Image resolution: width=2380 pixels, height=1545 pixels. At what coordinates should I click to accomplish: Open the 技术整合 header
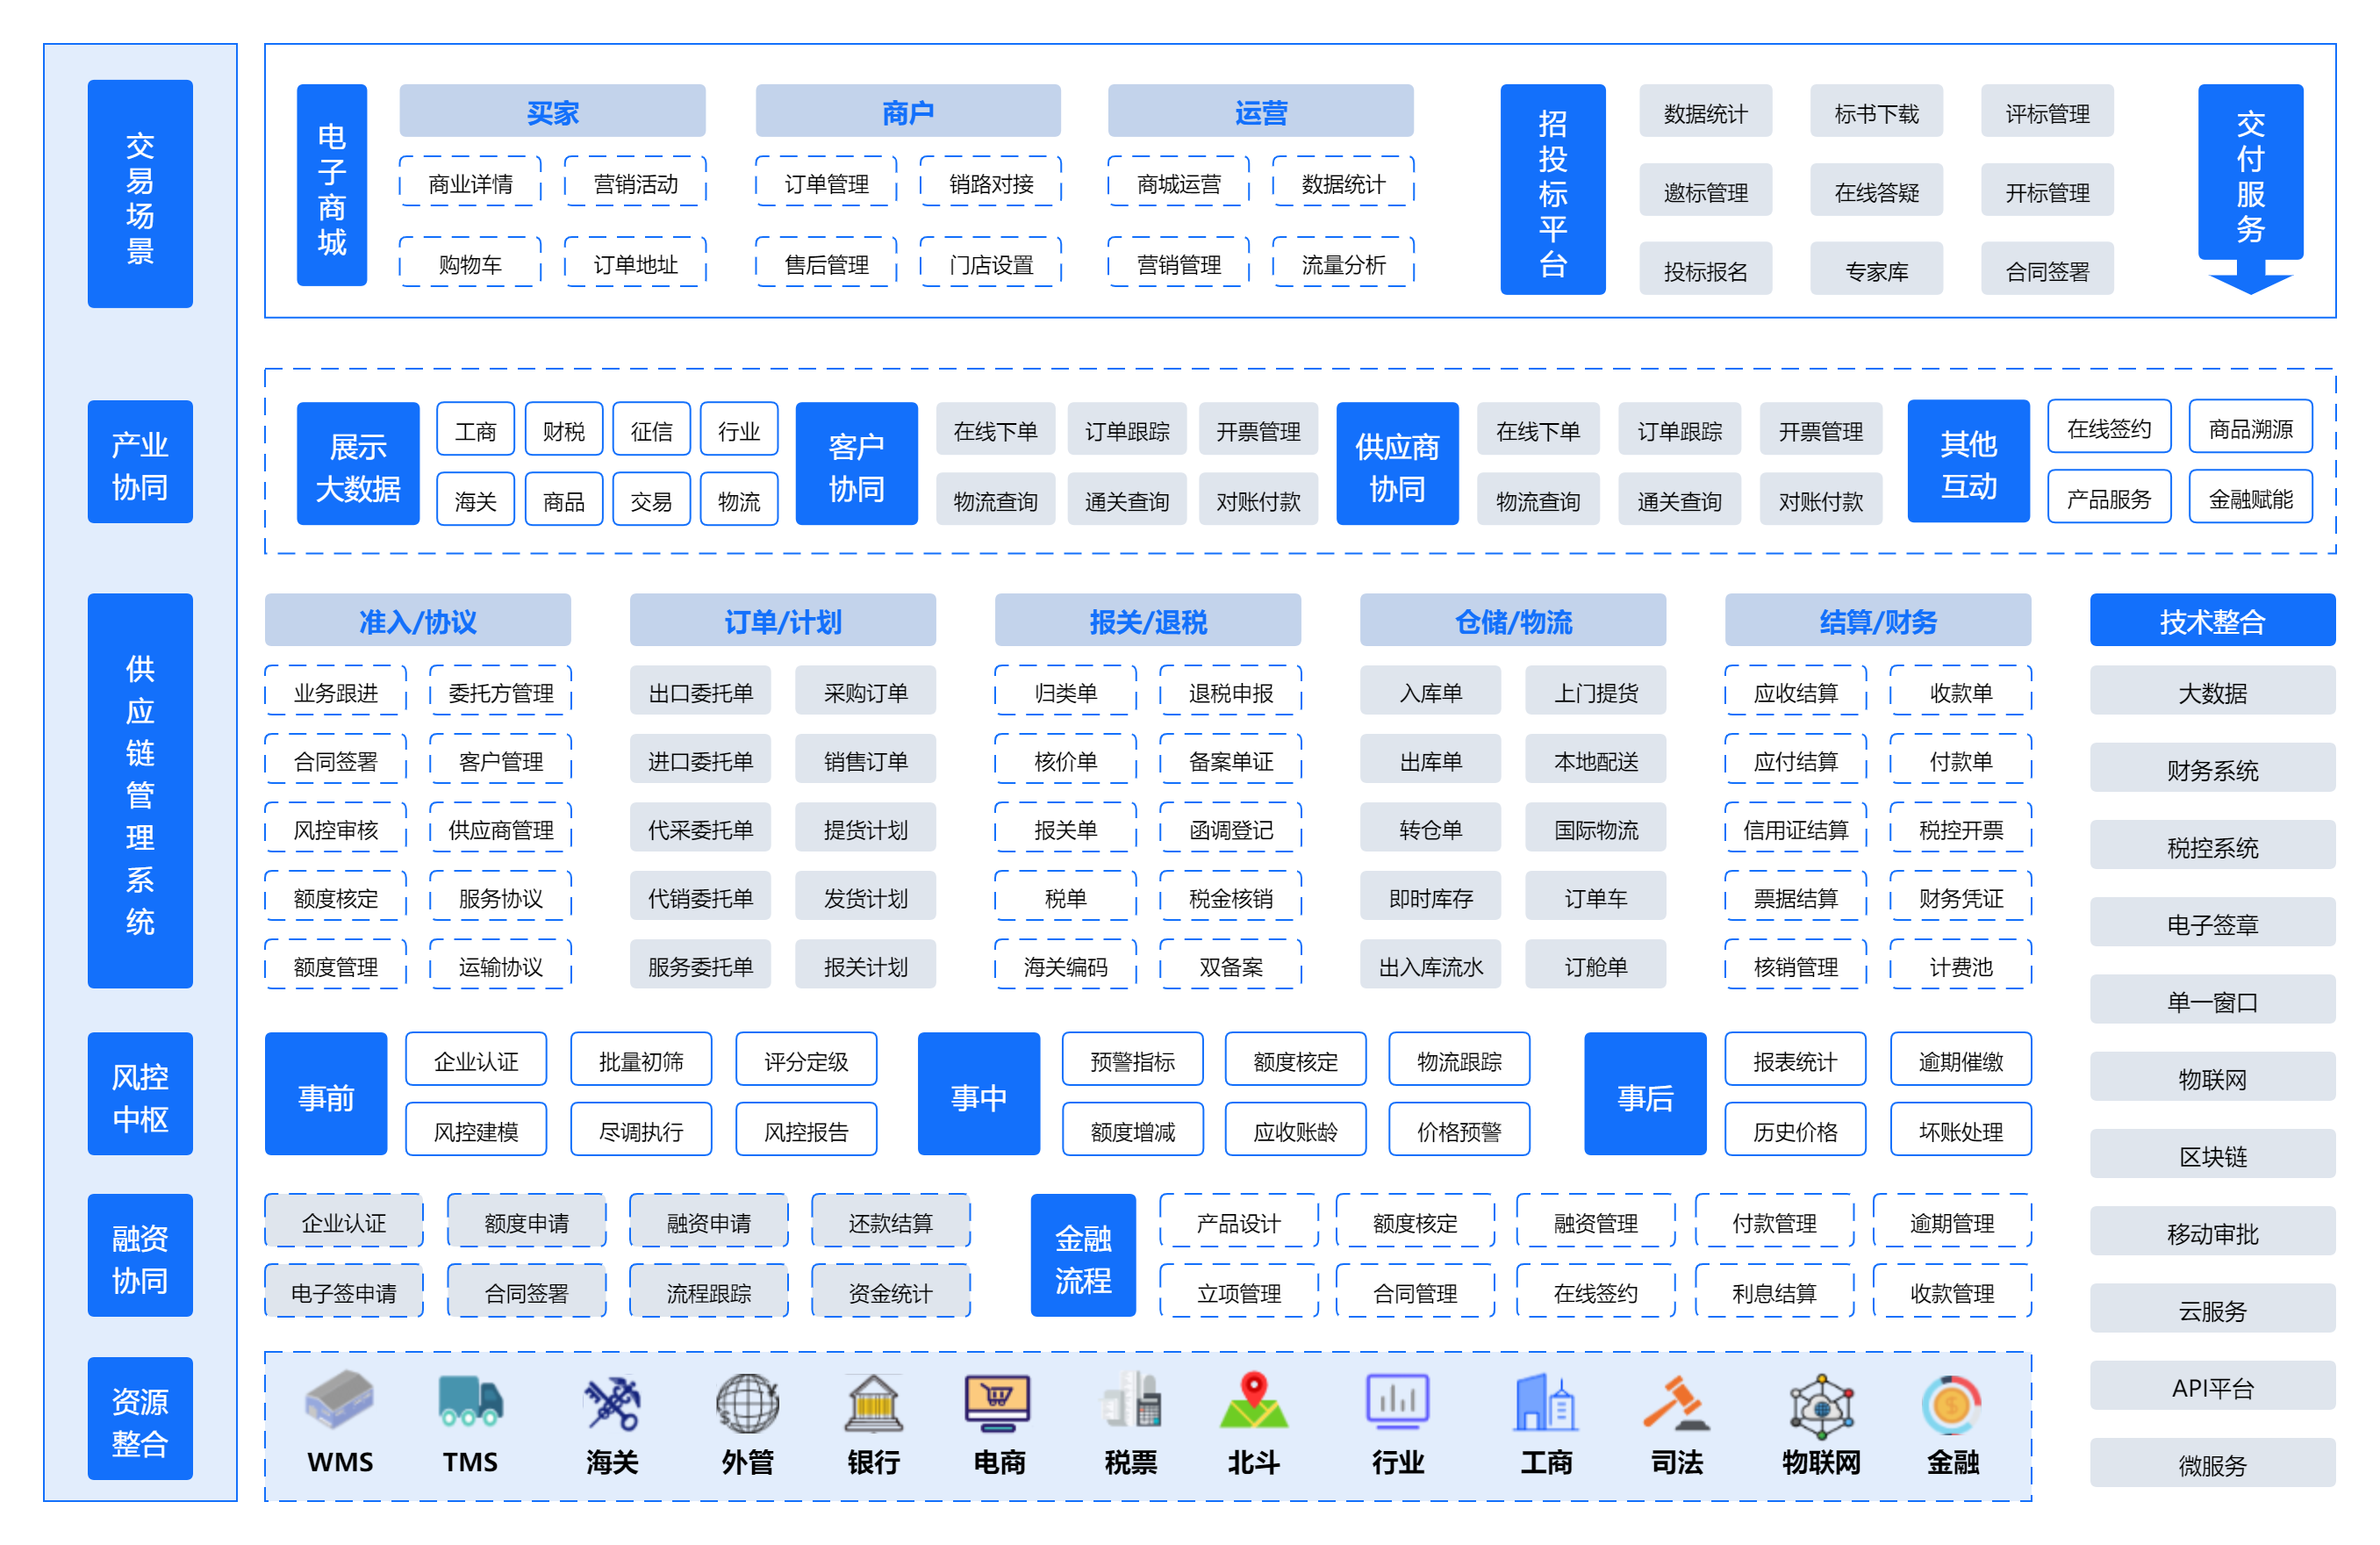(x=2212, y=621)
